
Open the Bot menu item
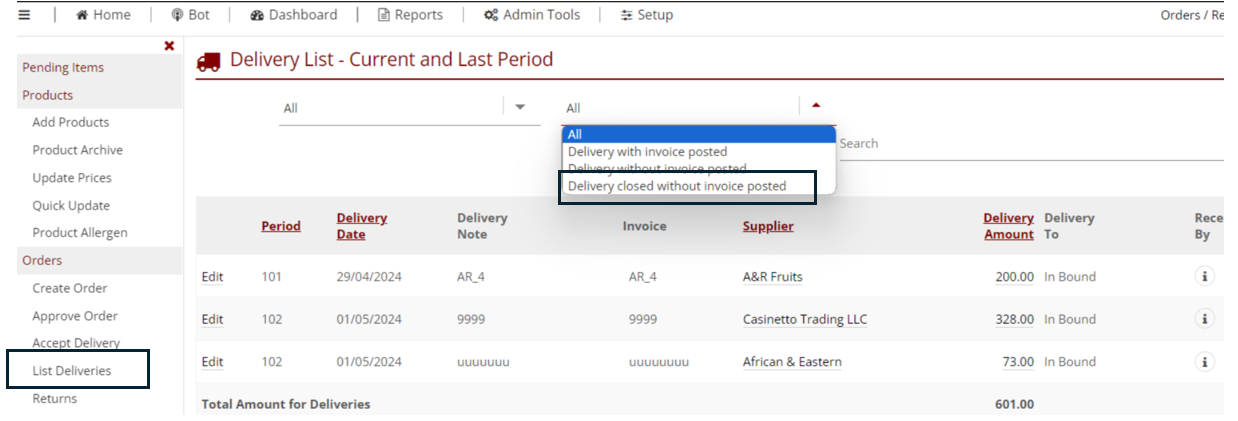coord(190,15)
